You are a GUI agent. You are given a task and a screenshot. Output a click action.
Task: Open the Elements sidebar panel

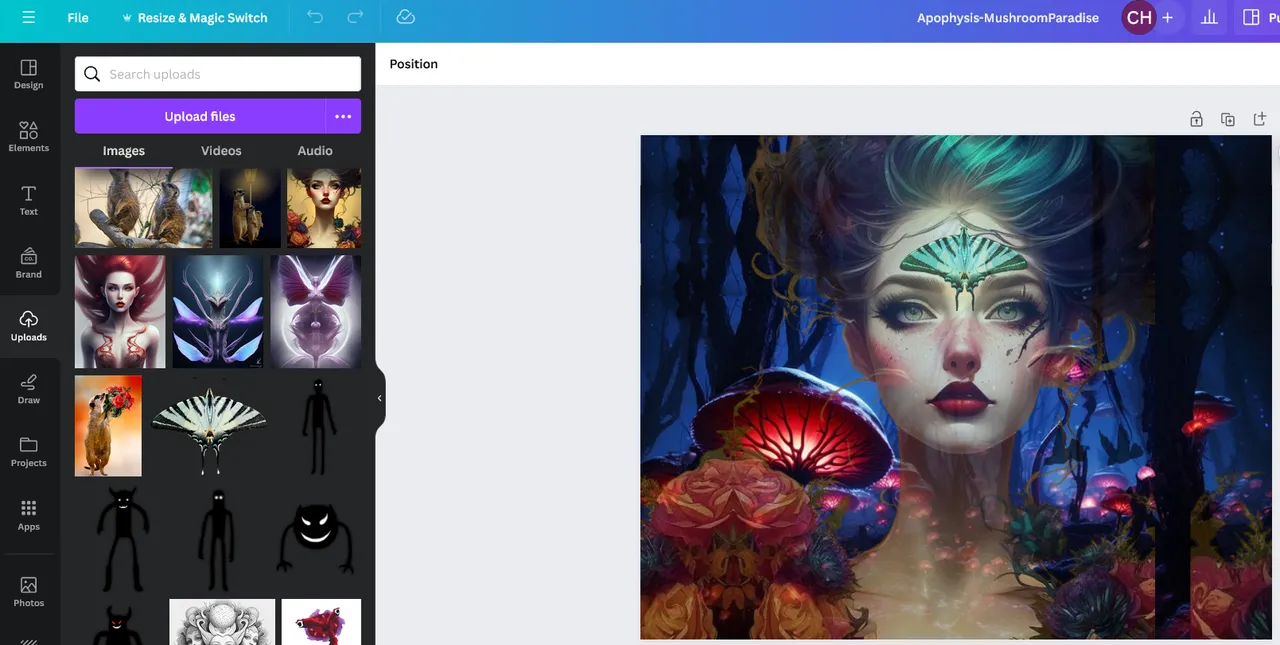coord(29,137)
